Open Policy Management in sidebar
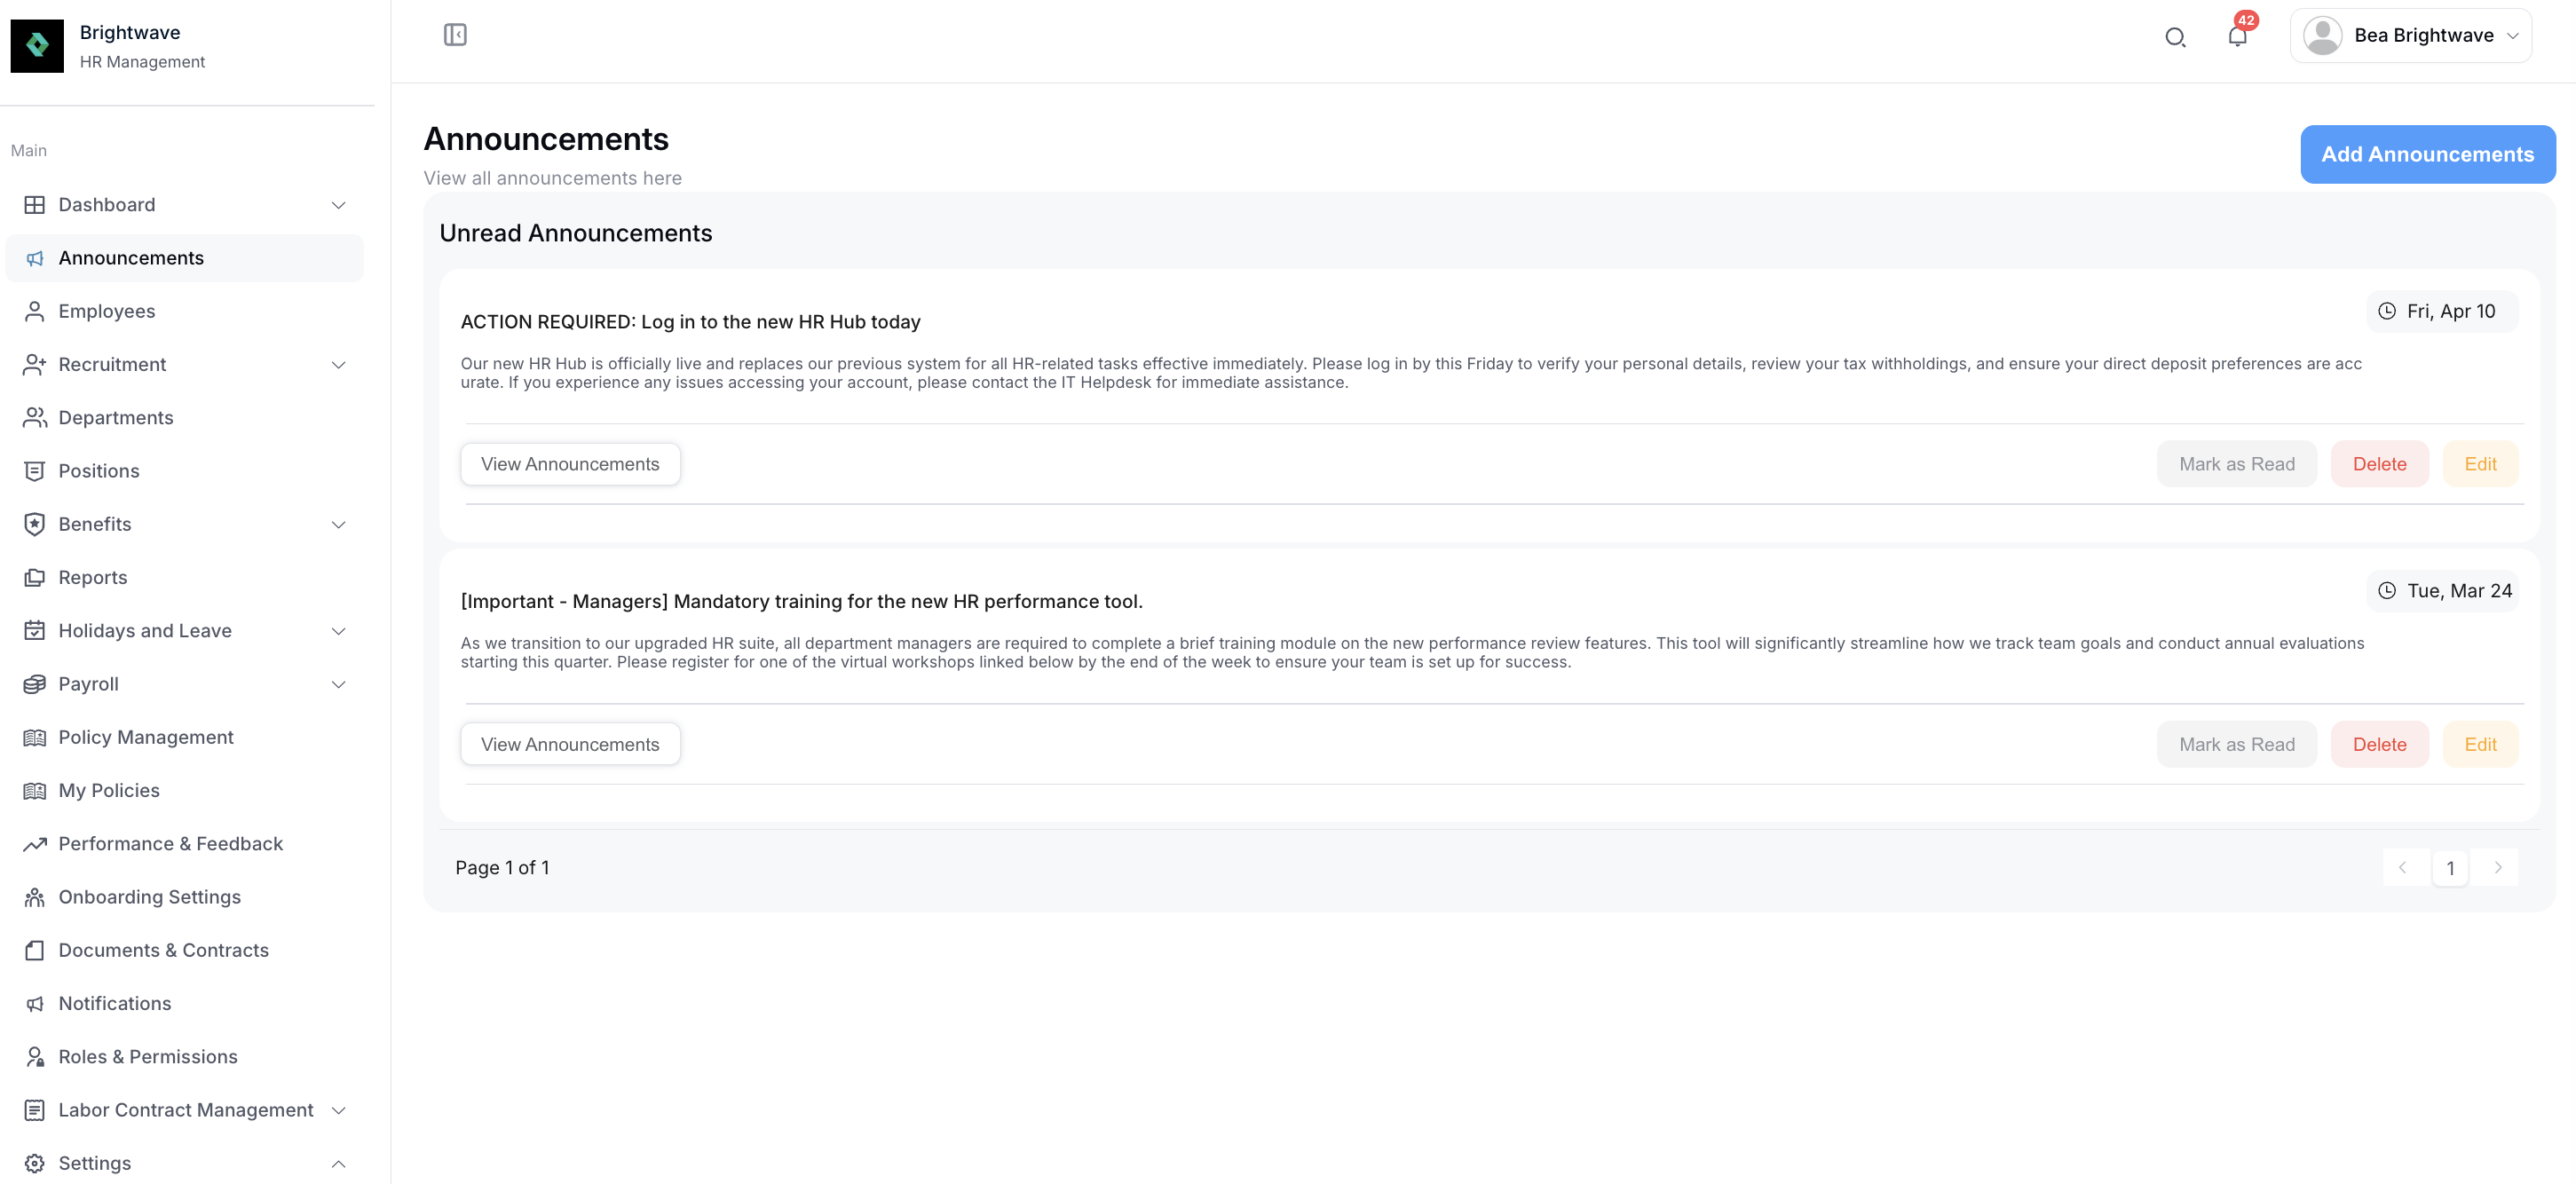The image size is (2576, 1184). (146, 737)
